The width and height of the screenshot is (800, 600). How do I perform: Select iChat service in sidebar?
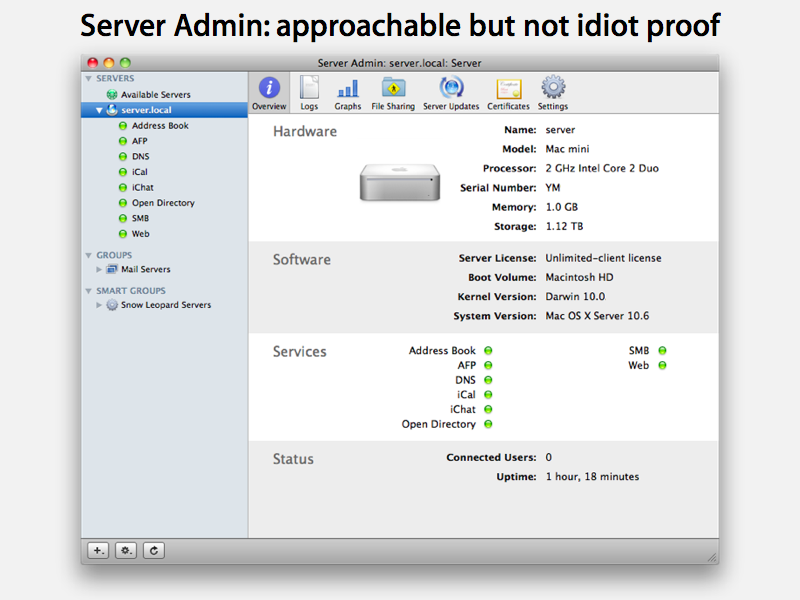[x=142, y=187]
